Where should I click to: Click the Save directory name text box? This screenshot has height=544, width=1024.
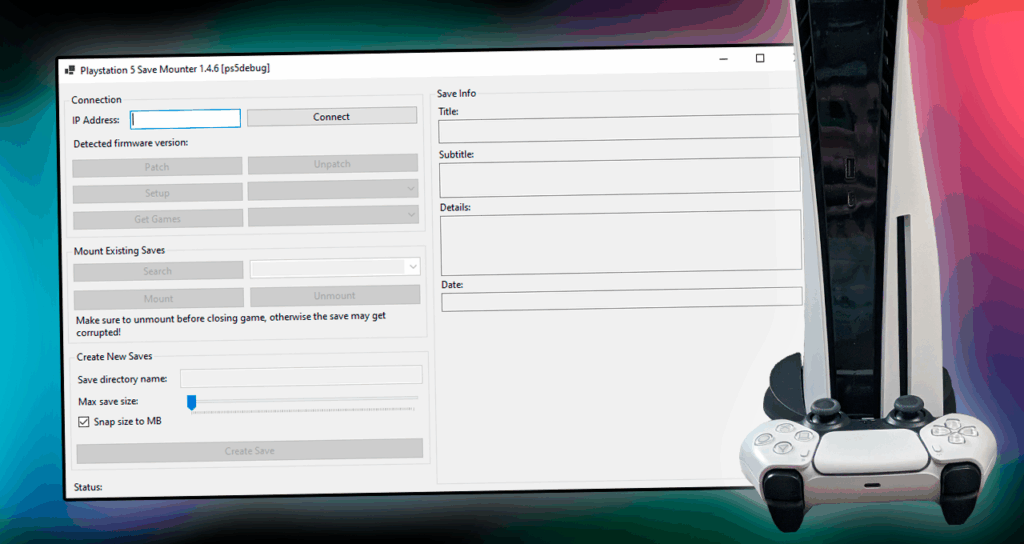301,376
